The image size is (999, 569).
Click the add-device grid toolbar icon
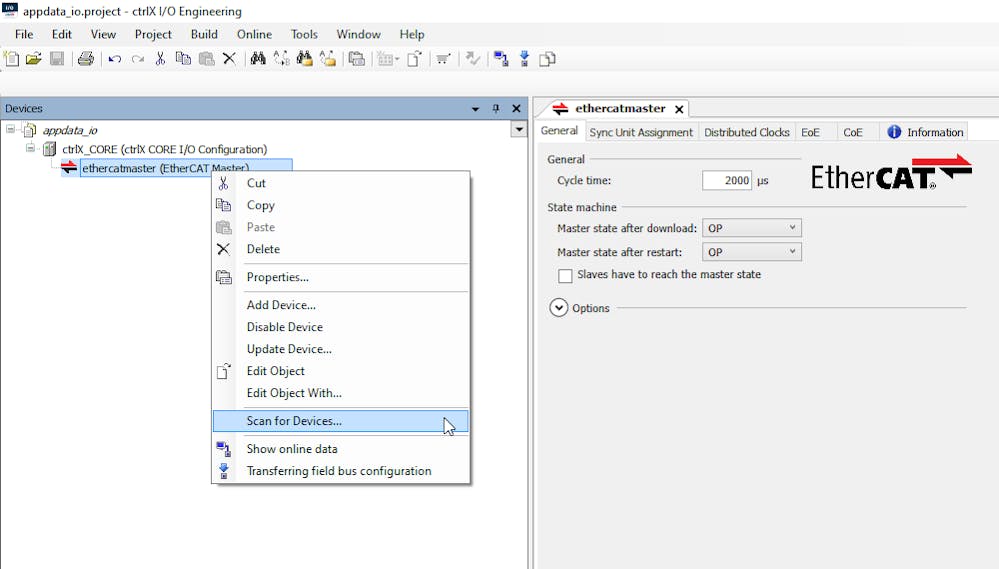[387, 59]
